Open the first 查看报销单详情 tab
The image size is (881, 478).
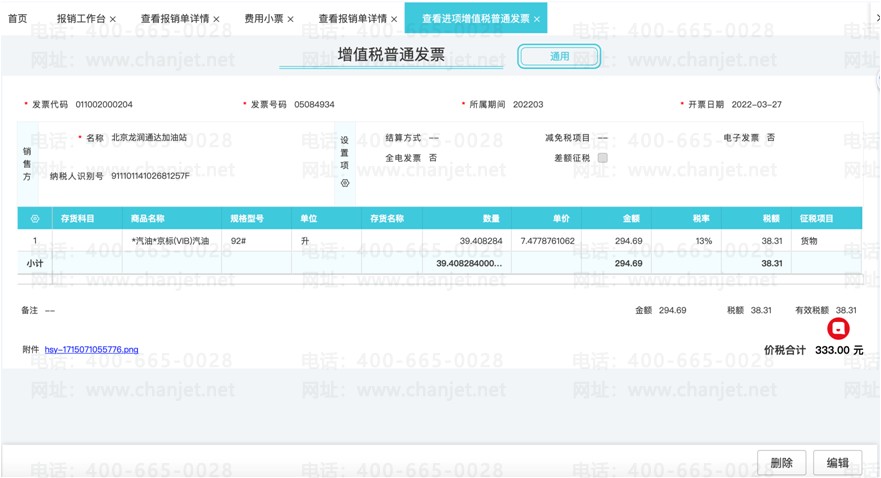(175, 19)
